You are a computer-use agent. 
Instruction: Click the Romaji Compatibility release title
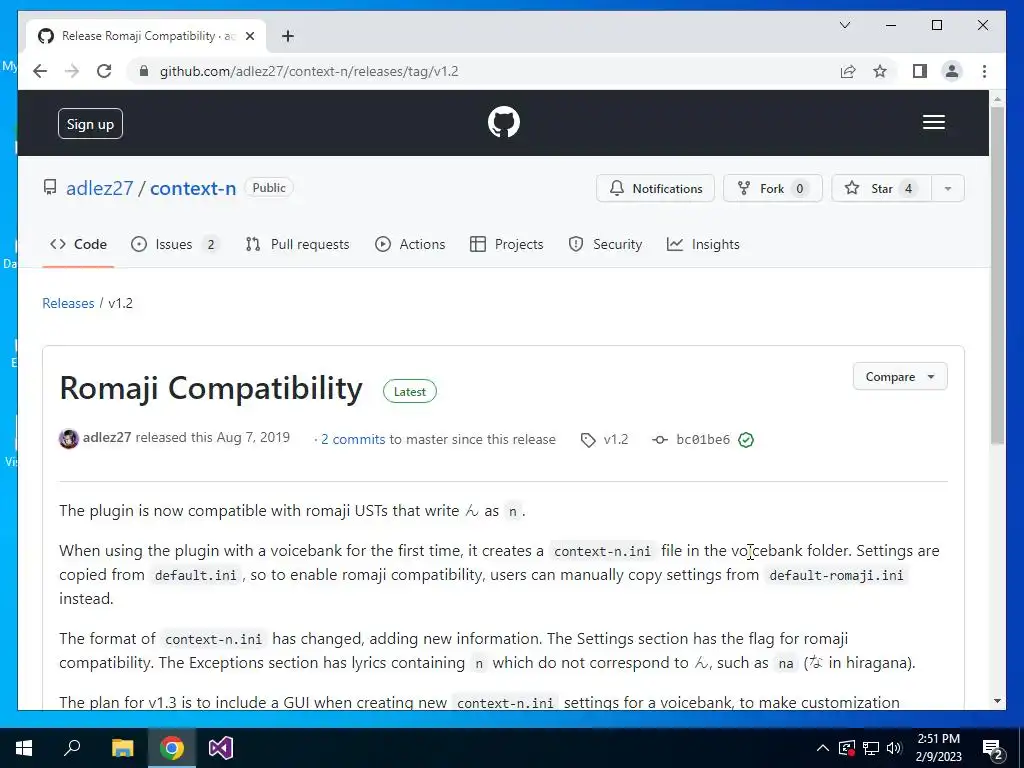click(211, 389)
